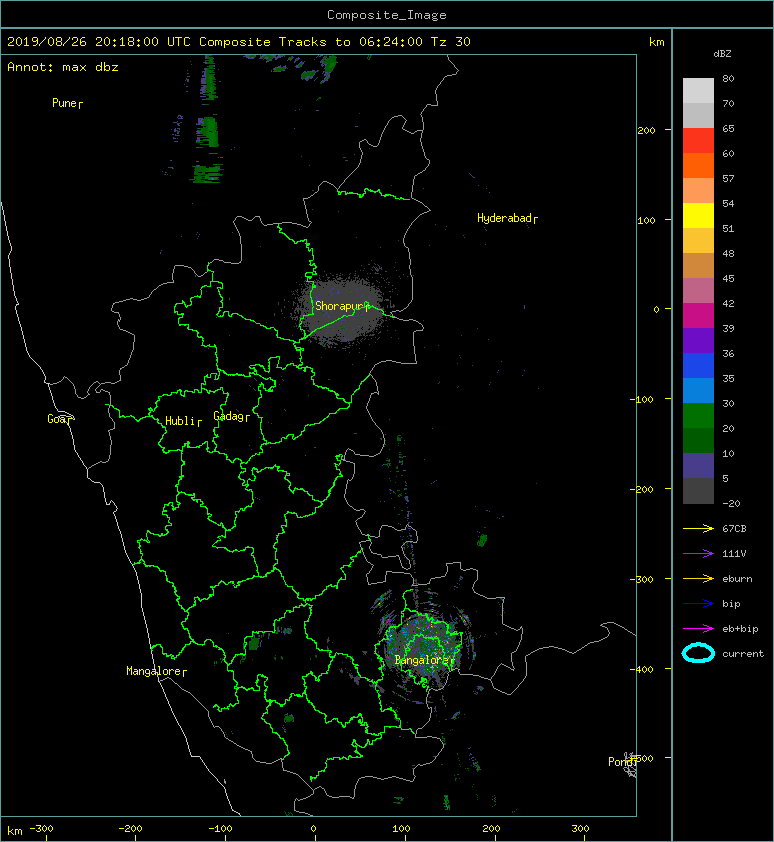The image size is (774, 842).
Task: Click the '111V' legend label
Action: (x=734, y=554)
